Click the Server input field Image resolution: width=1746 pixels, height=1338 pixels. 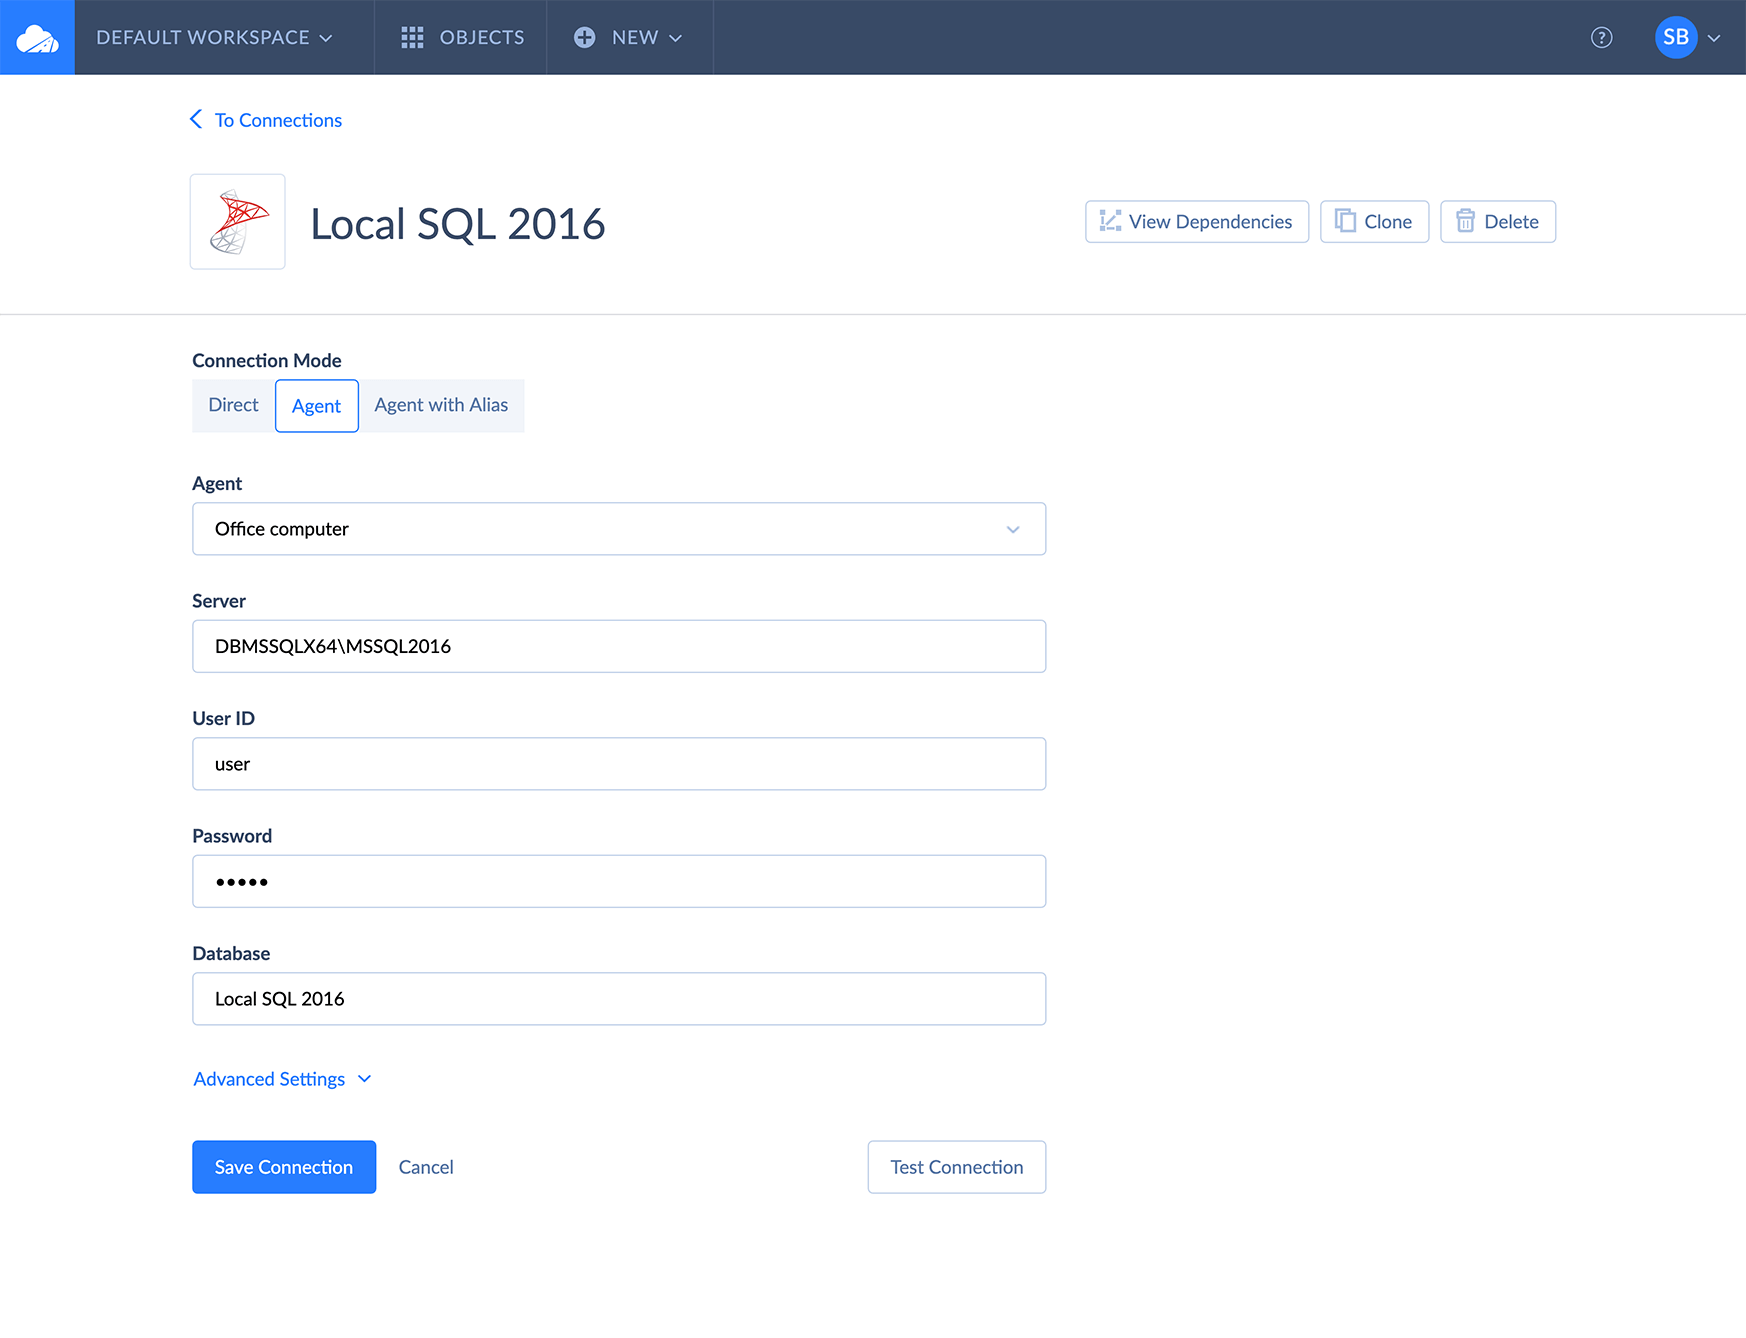tap(618, 646)
